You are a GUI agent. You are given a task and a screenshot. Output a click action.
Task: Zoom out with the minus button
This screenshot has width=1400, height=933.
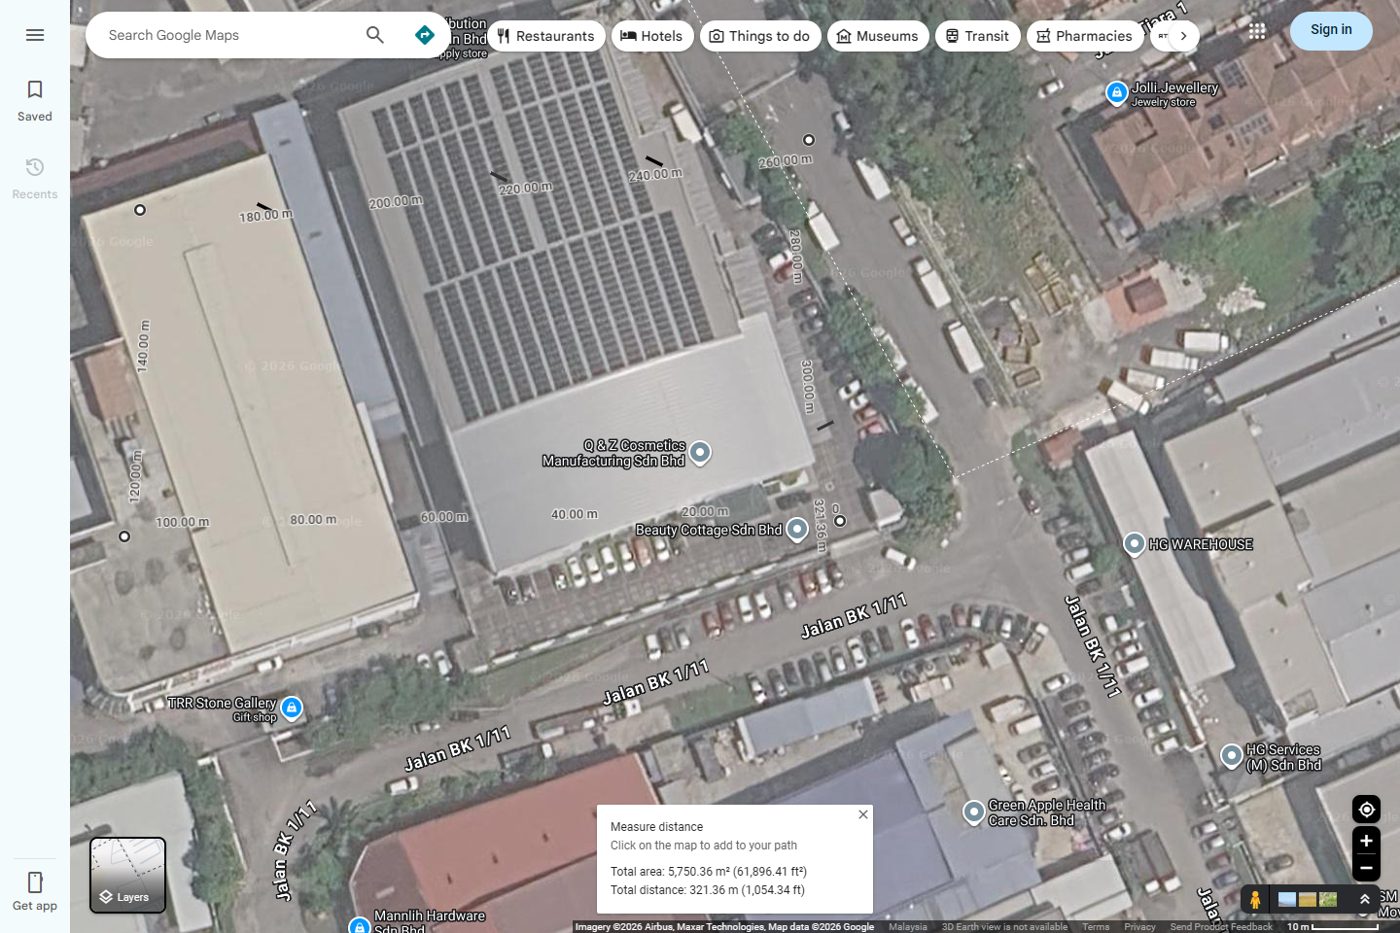(x=1366, y=867)
